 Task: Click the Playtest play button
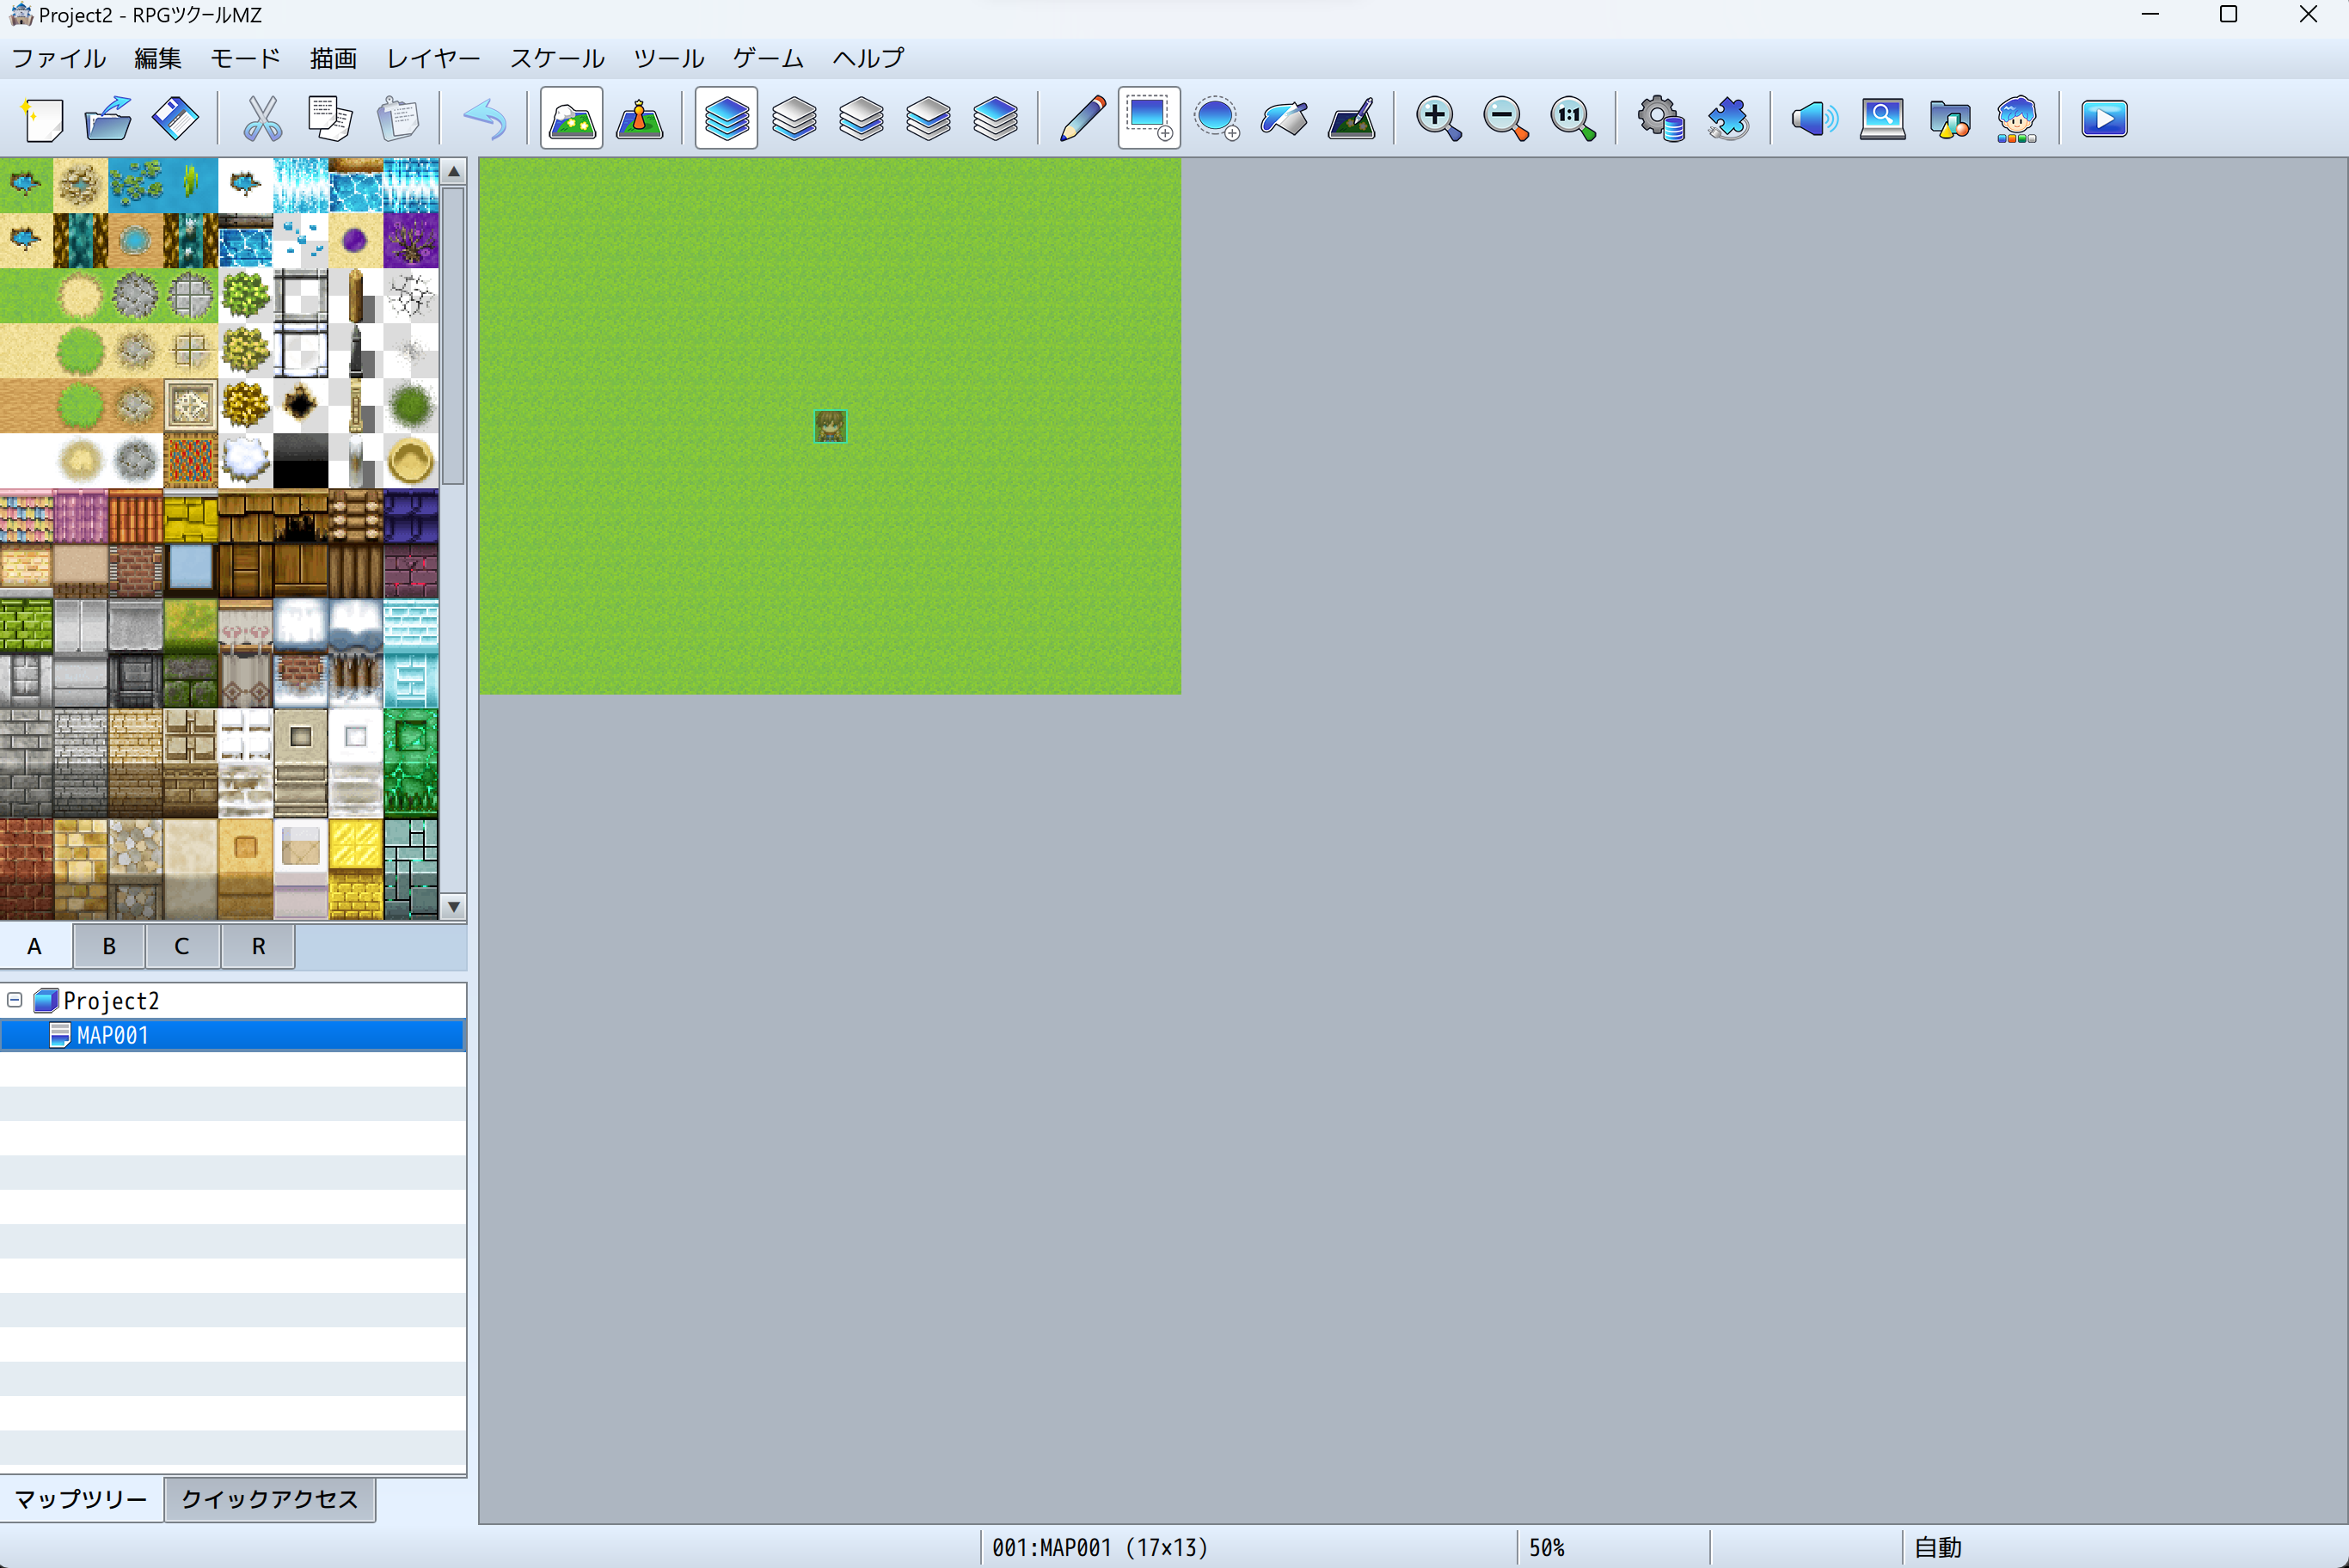tap(2103, 119)
